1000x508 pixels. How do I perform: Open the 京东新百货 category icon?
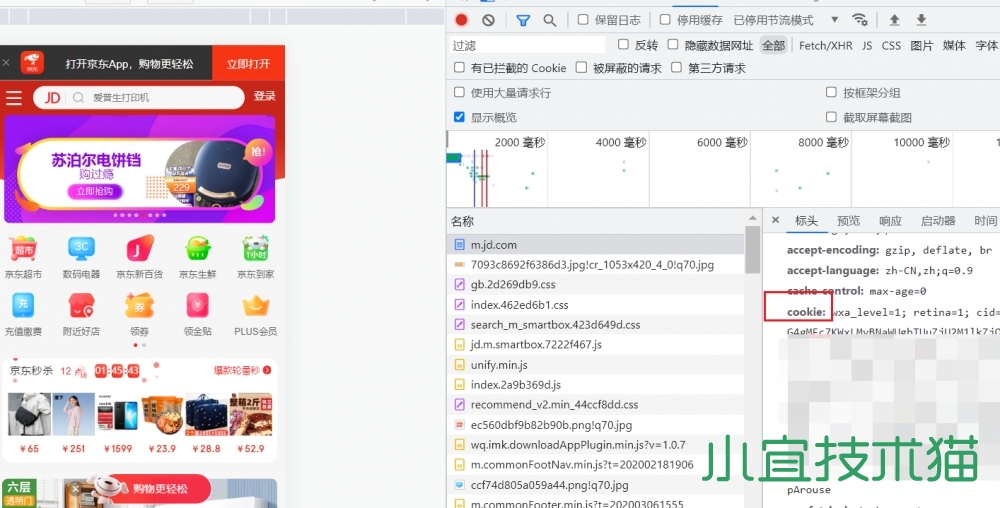point(139,249)
